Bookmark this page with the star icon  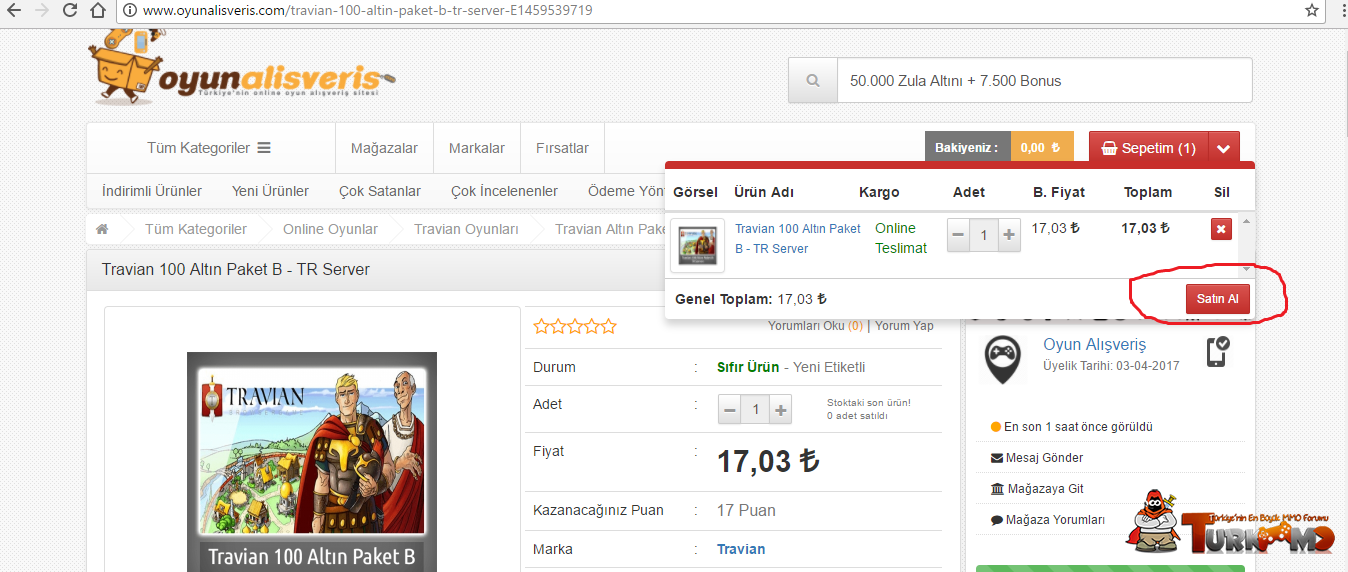[1312, 10]
